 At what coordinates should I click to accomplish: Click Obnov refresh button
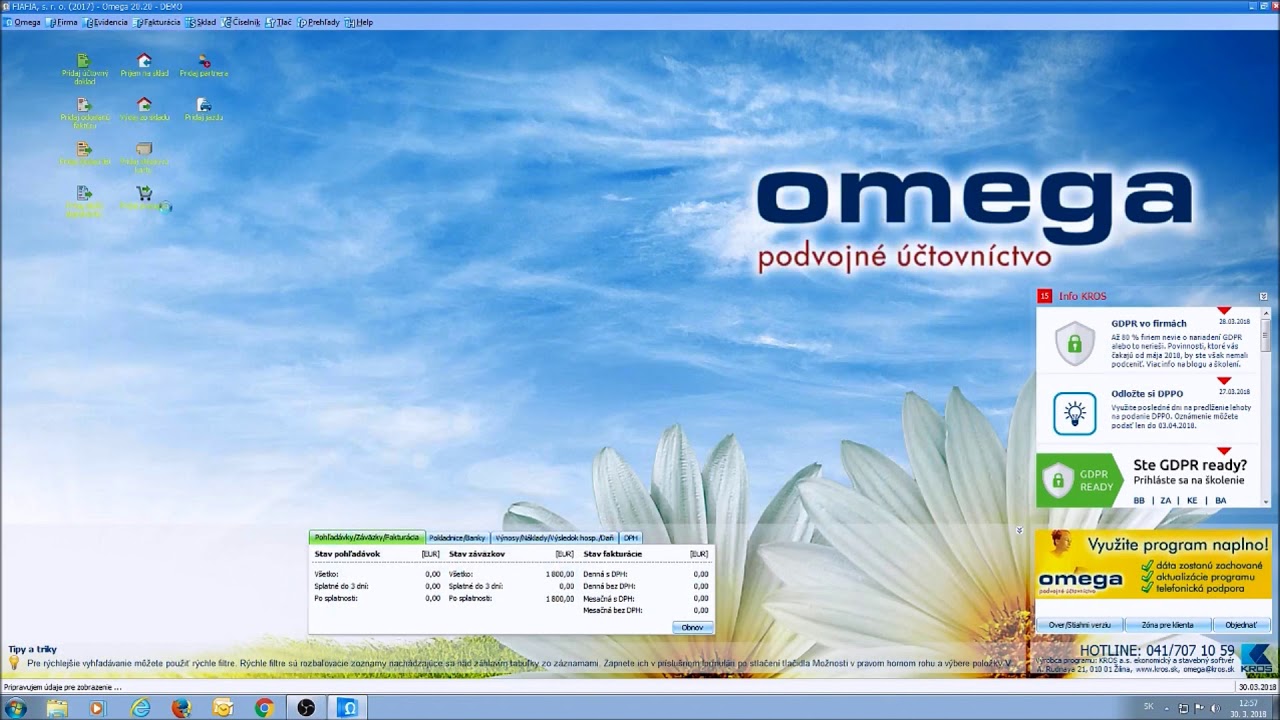(x=692, y=627)
